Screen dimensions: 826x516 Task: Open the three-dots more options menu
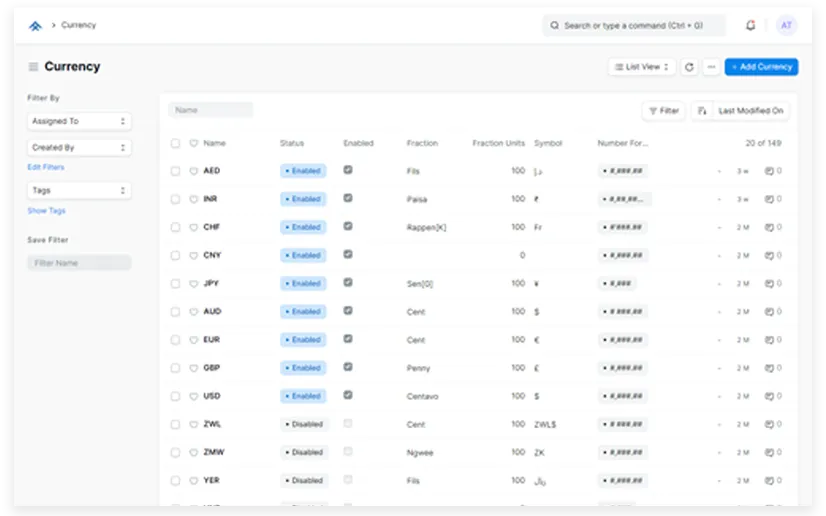point(711,67)
